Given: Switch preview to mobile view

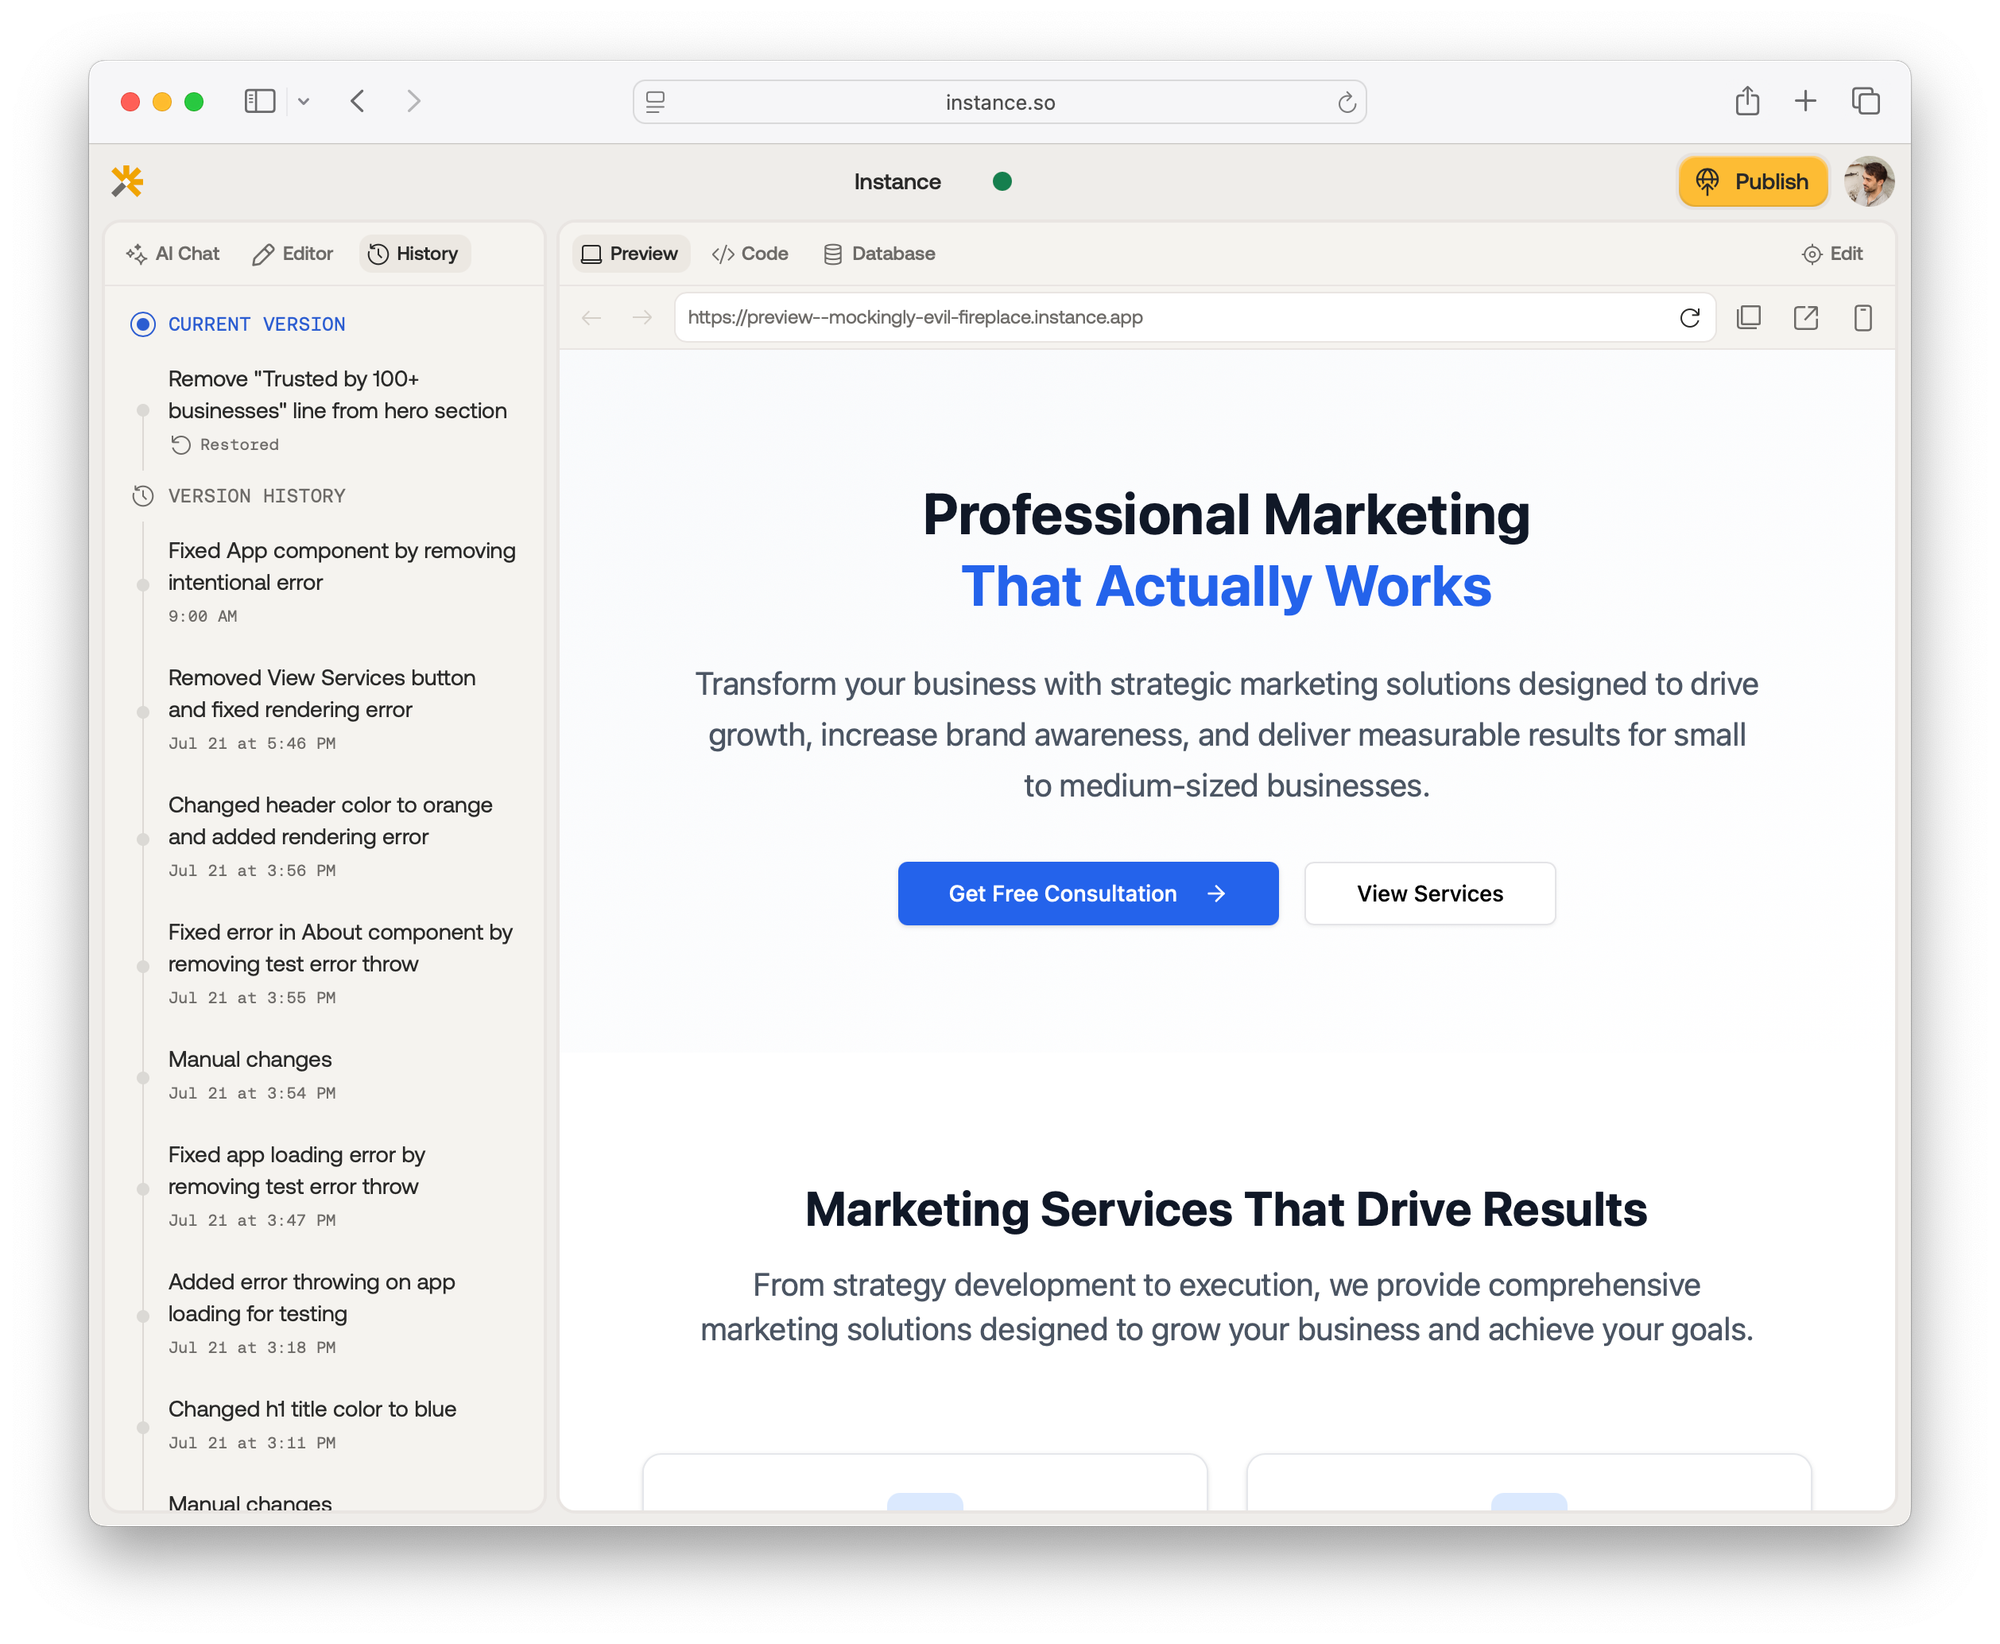Looking at the screenshot, I should coord(1862,318).
